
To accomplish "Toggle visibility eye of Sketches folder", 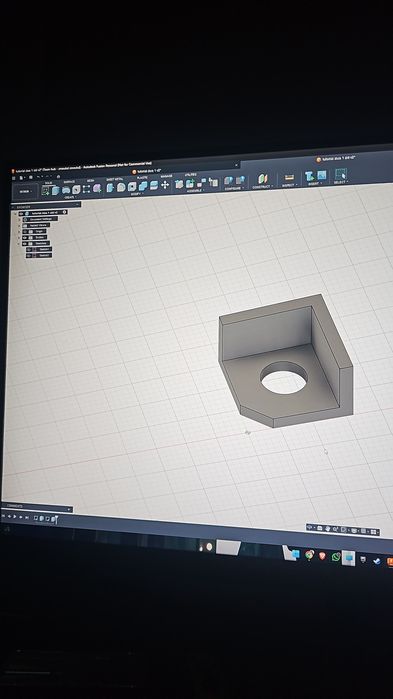I will [26, 243].
